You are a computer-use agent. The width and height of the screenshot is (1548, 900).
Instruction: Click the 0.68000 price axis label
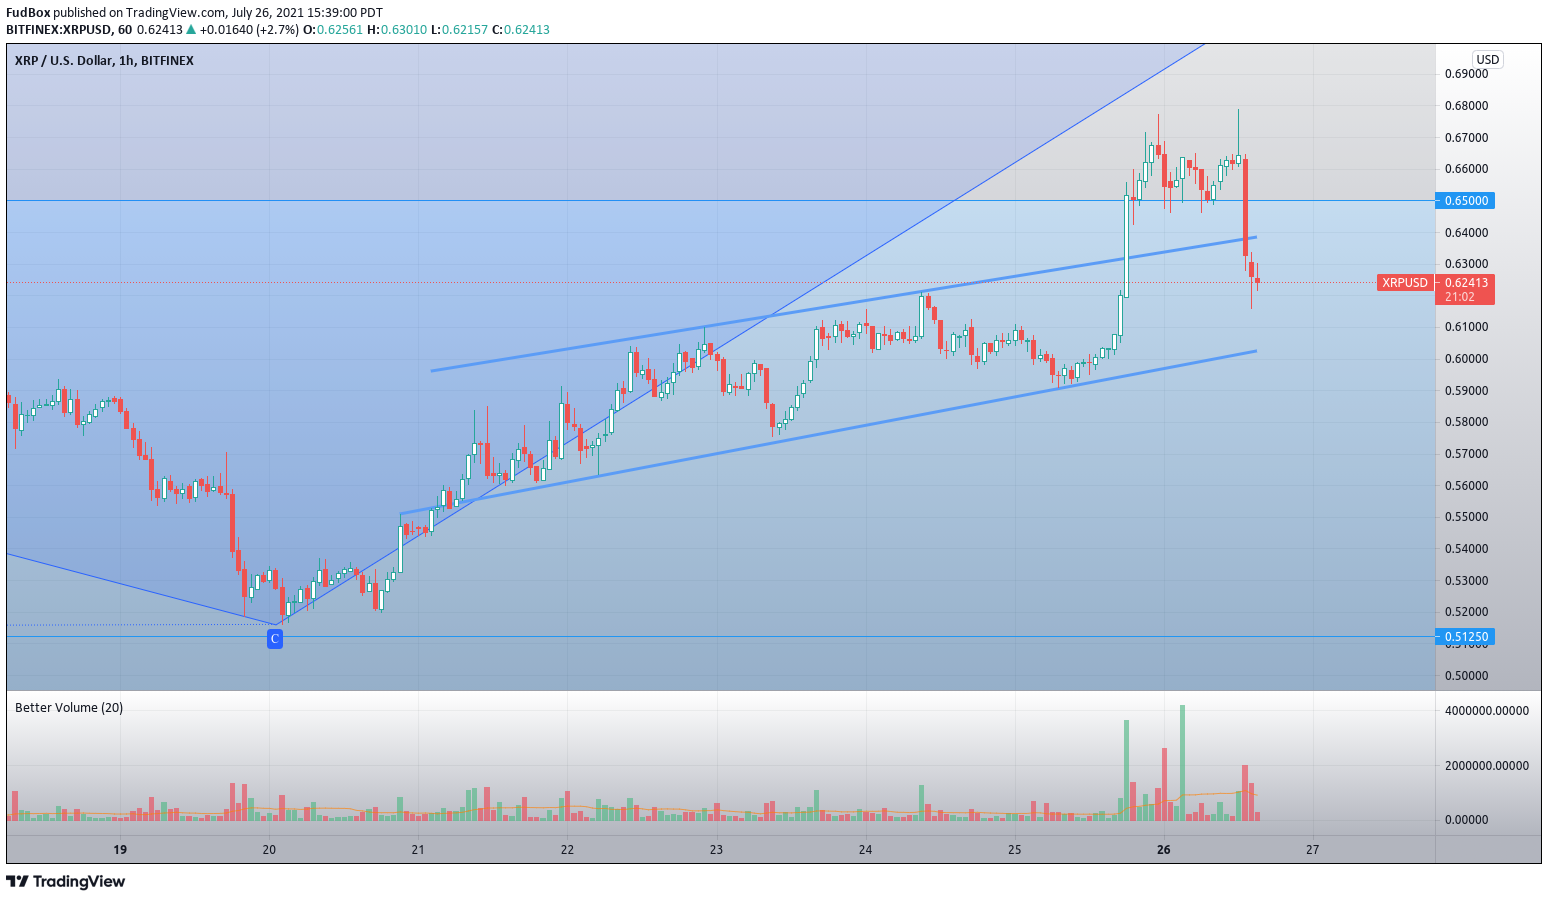1466,106
